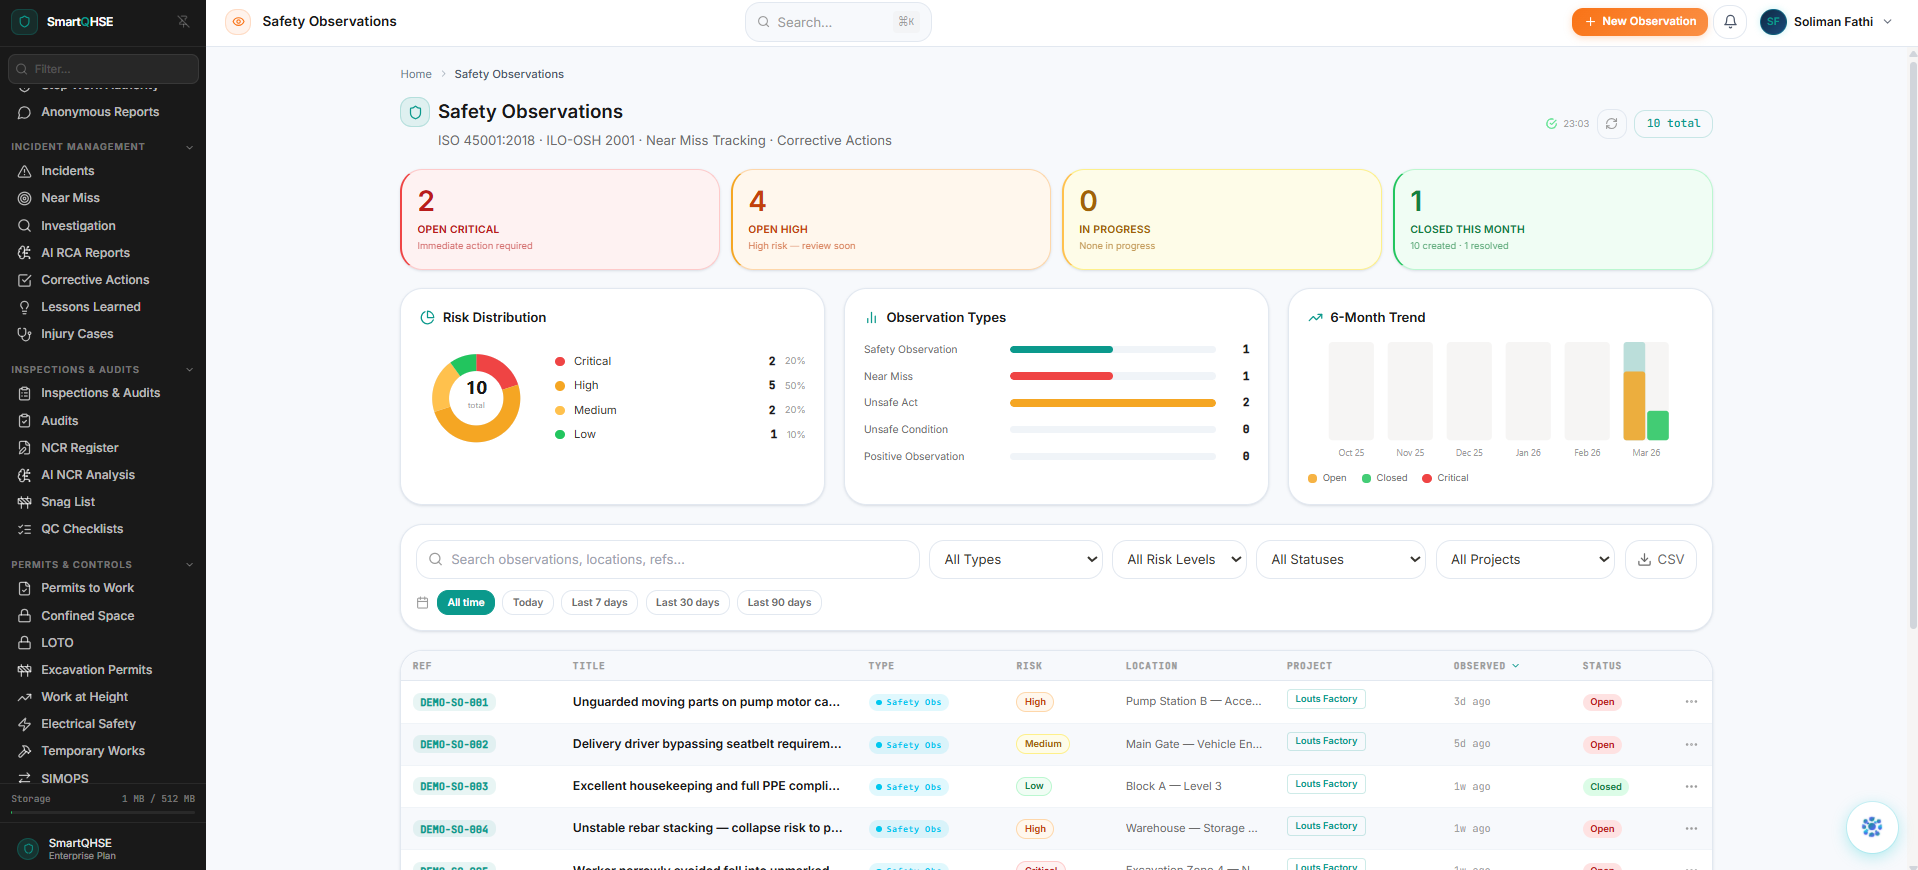Screen dimensions: 1918x870
Task: Go to Permits to Work page
Action: (87, 588)
